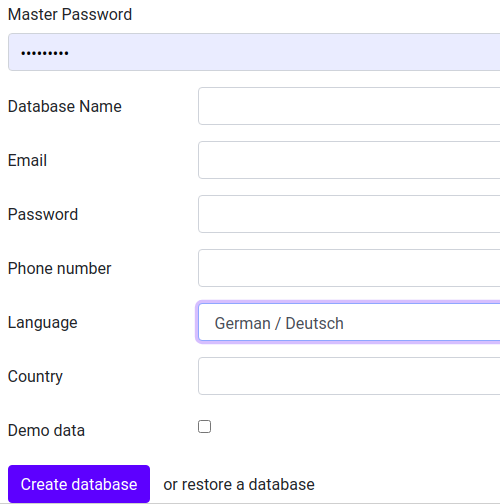
Task: Focus the Database Name input box
Action: (349, 106)
